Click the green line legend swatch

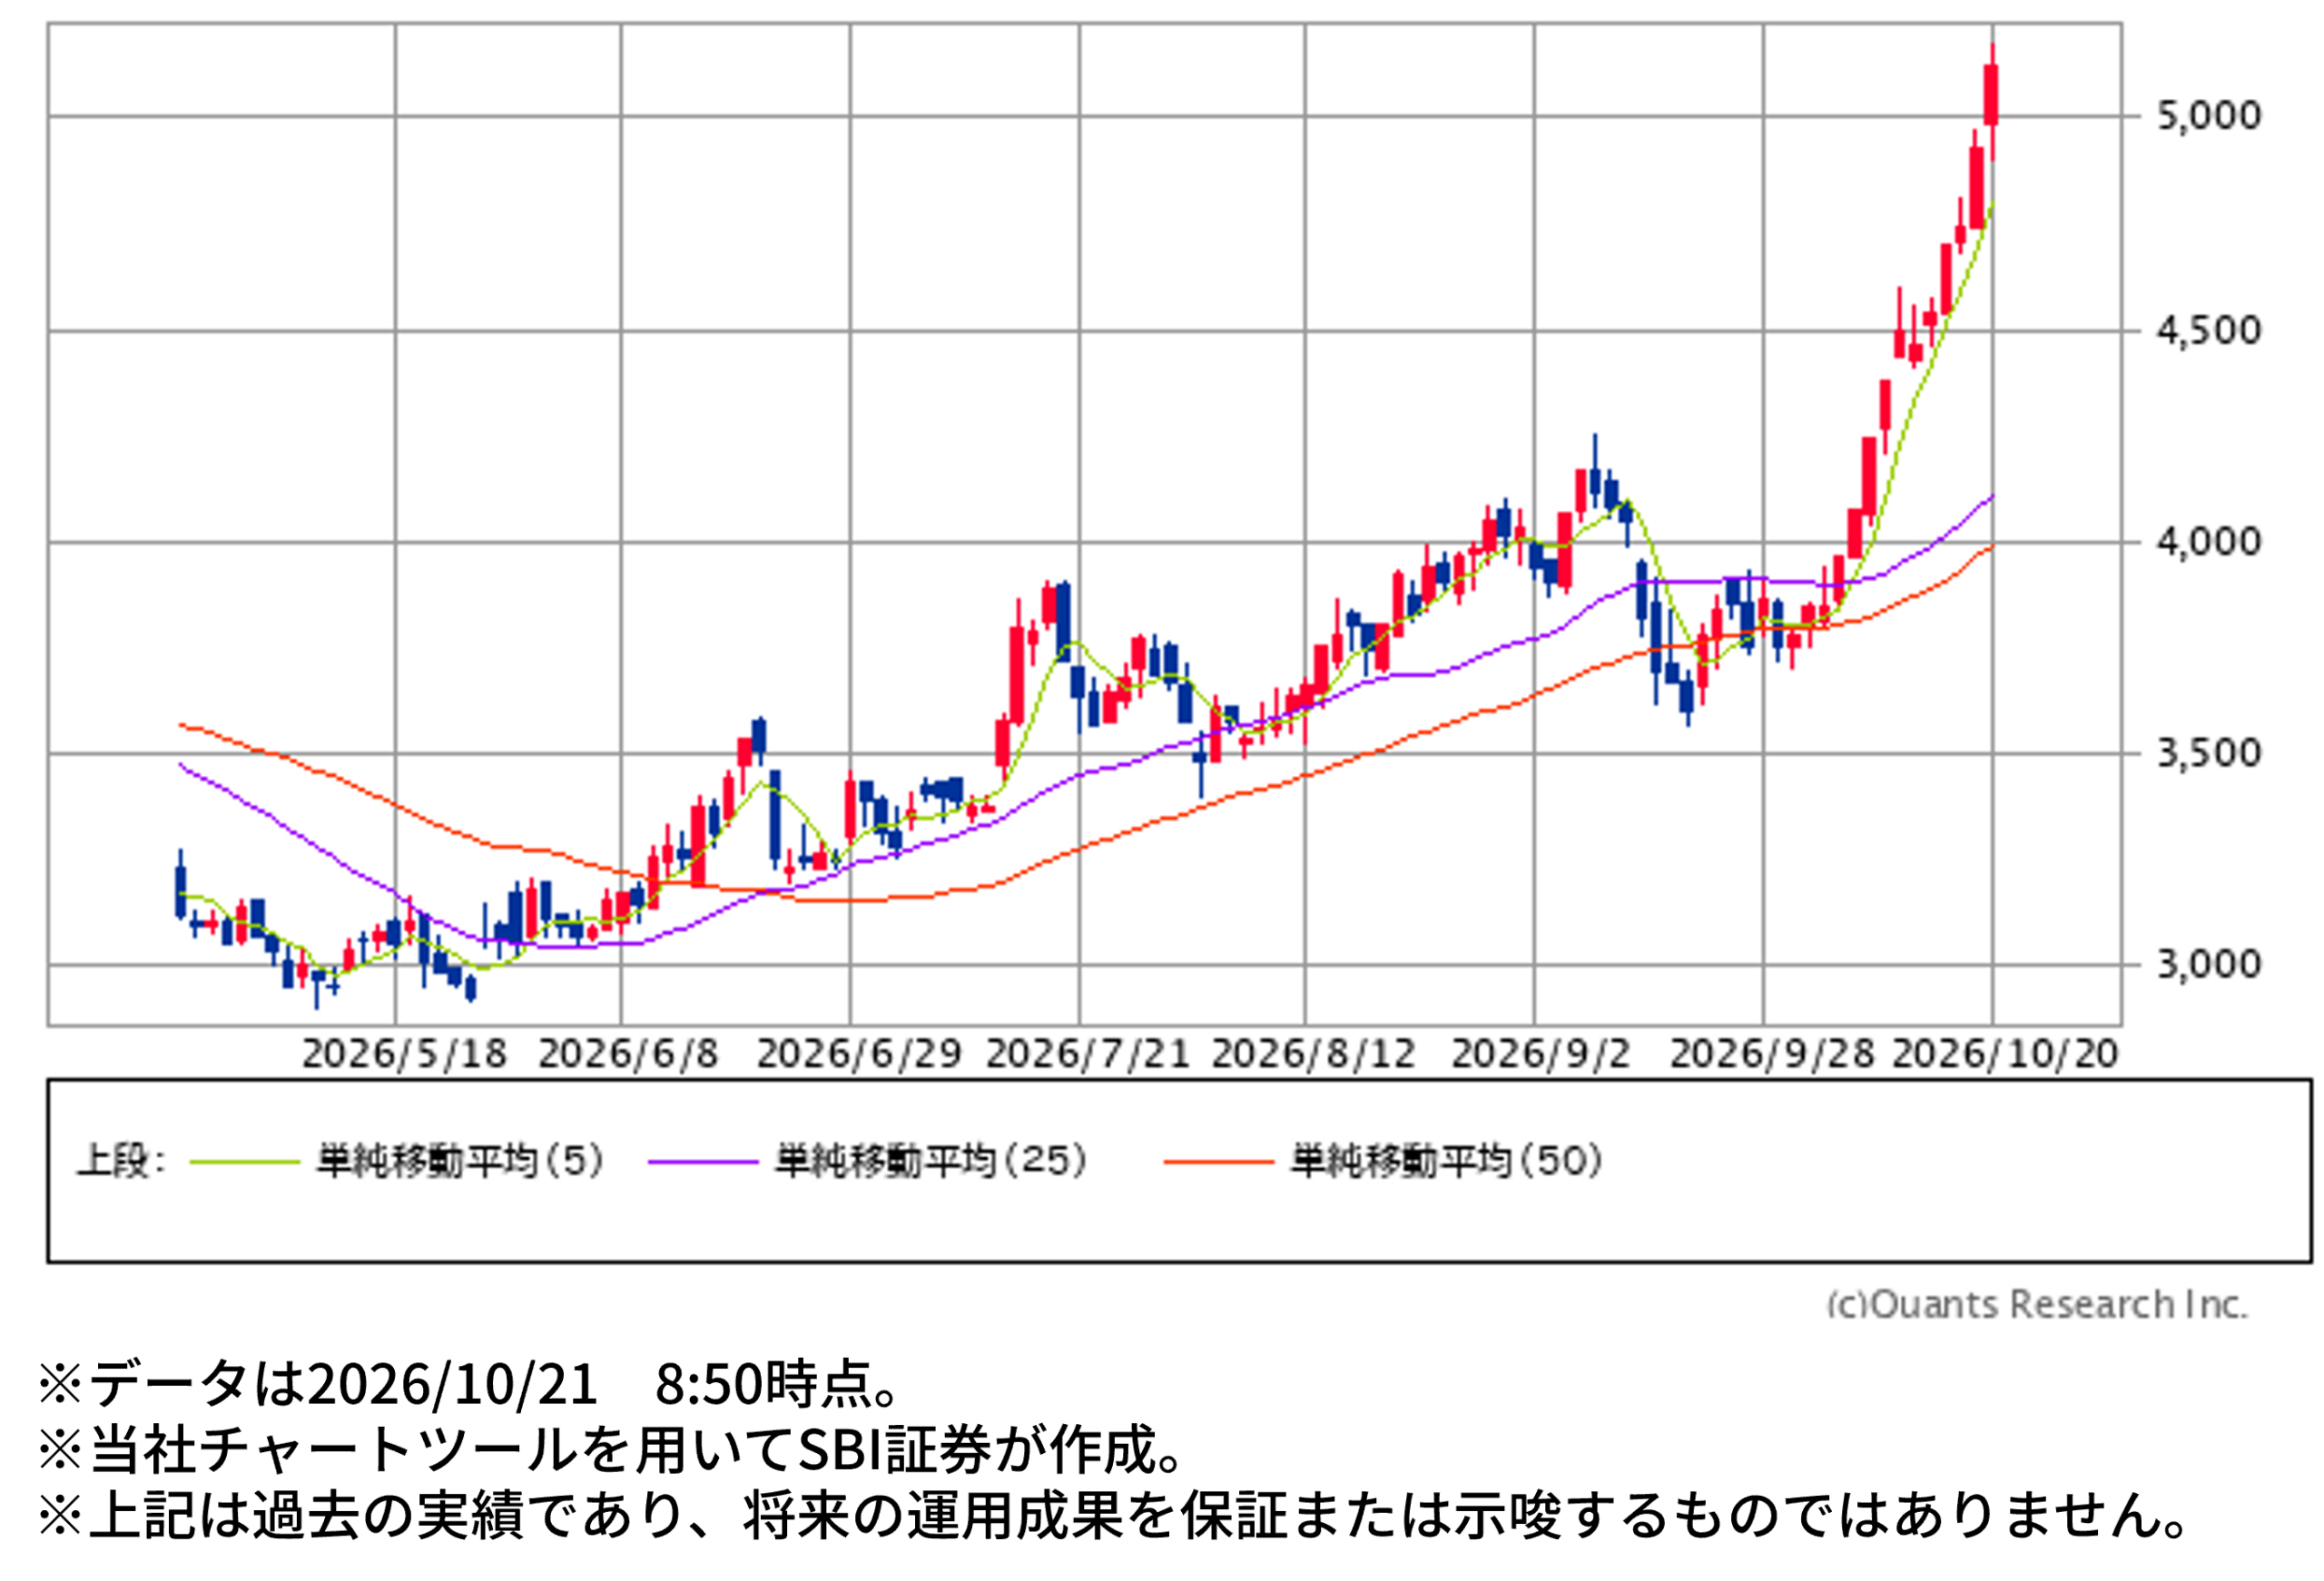245,1162
